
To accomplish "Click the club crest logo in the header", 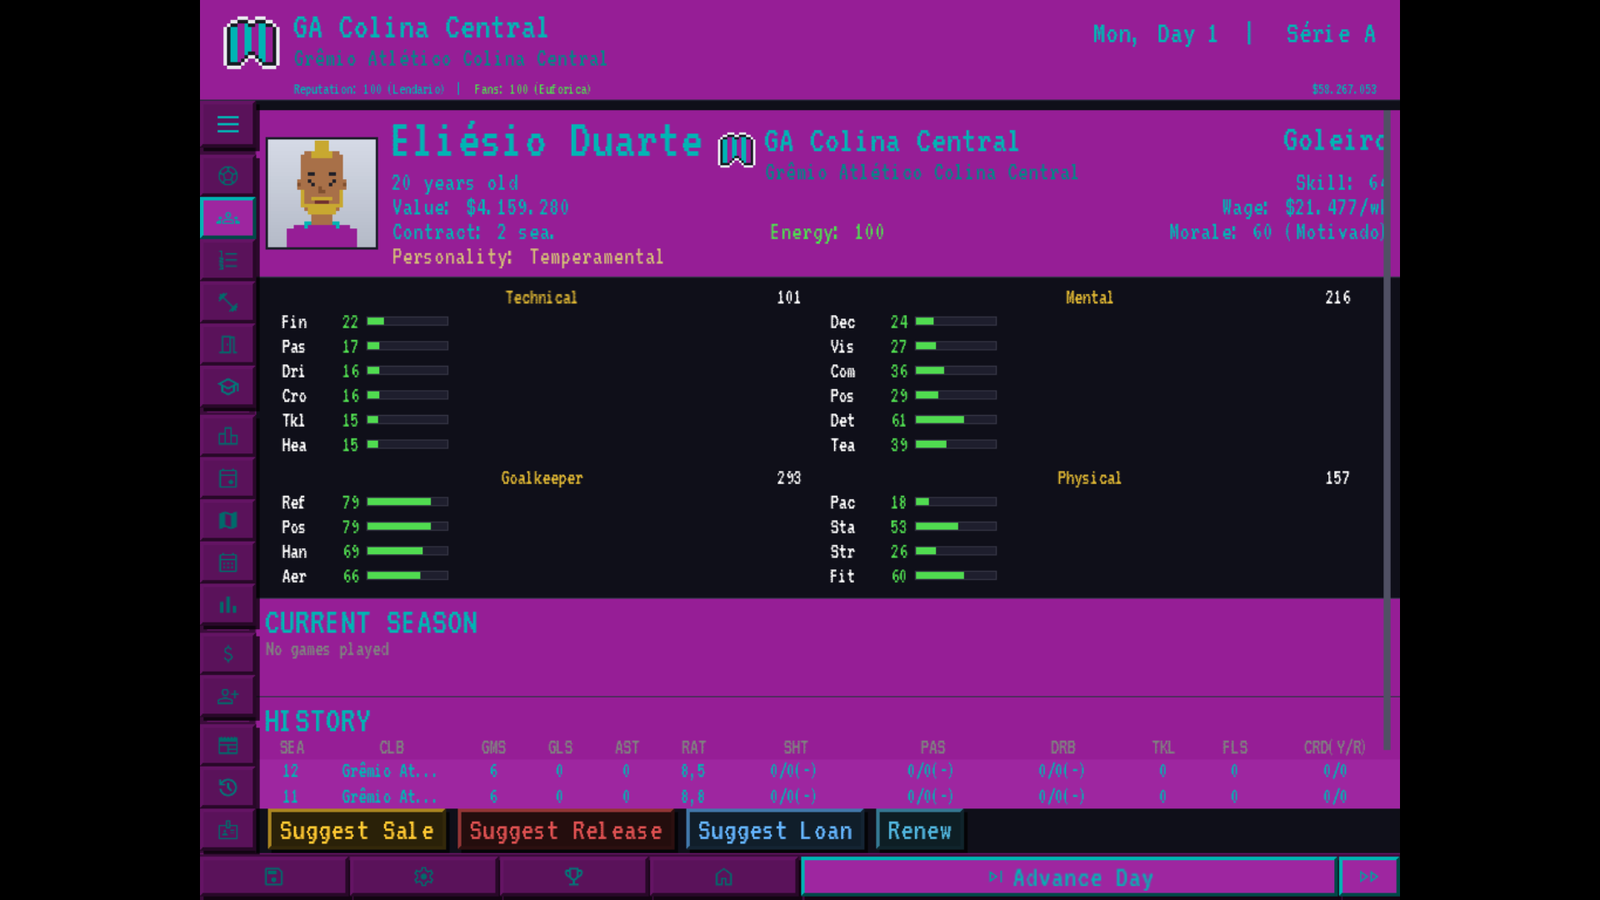I will coord(251,43).
